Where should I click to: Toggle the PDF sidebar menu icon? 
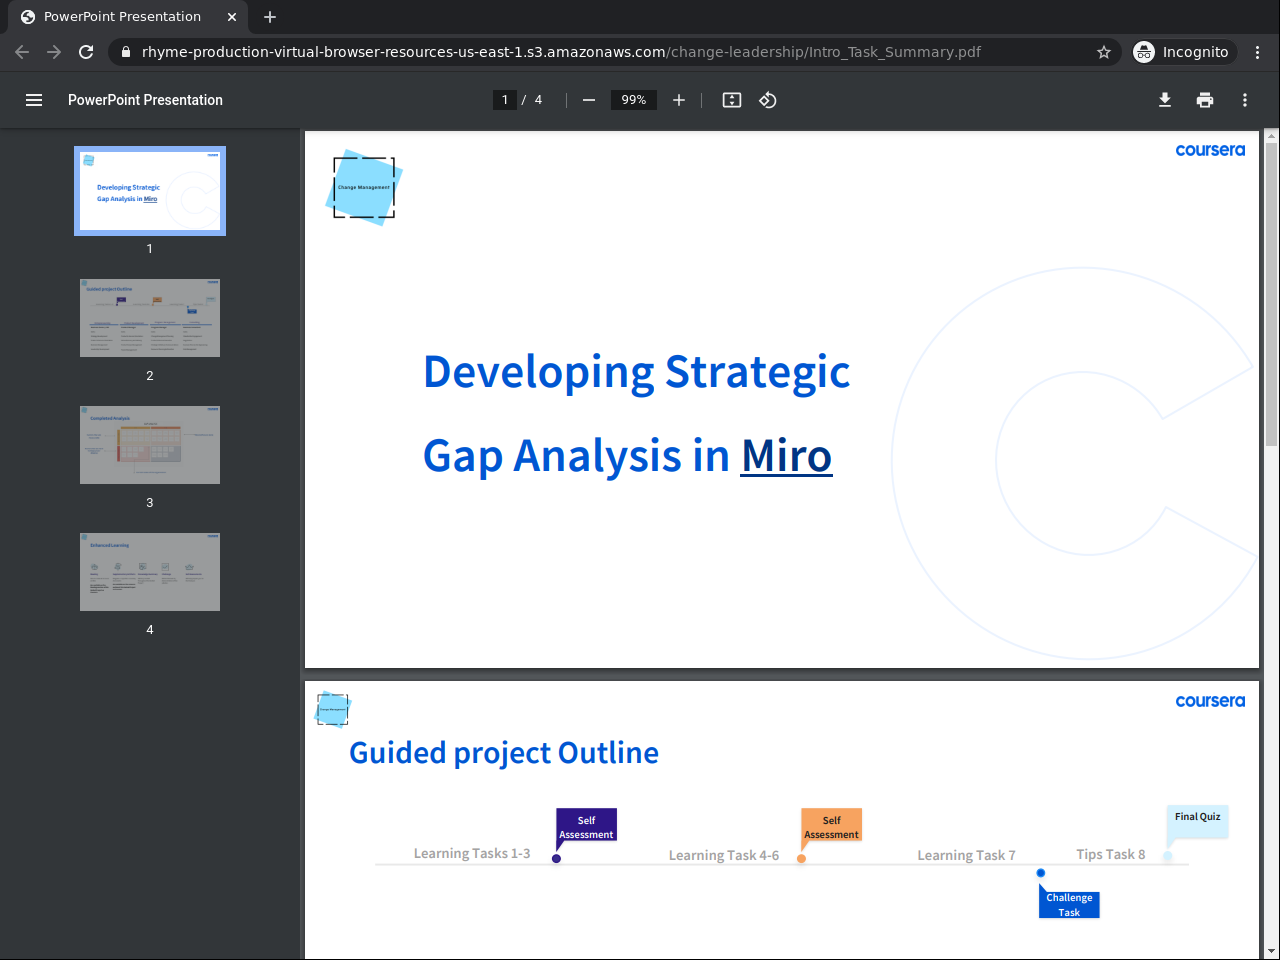(x=34, y=100)
